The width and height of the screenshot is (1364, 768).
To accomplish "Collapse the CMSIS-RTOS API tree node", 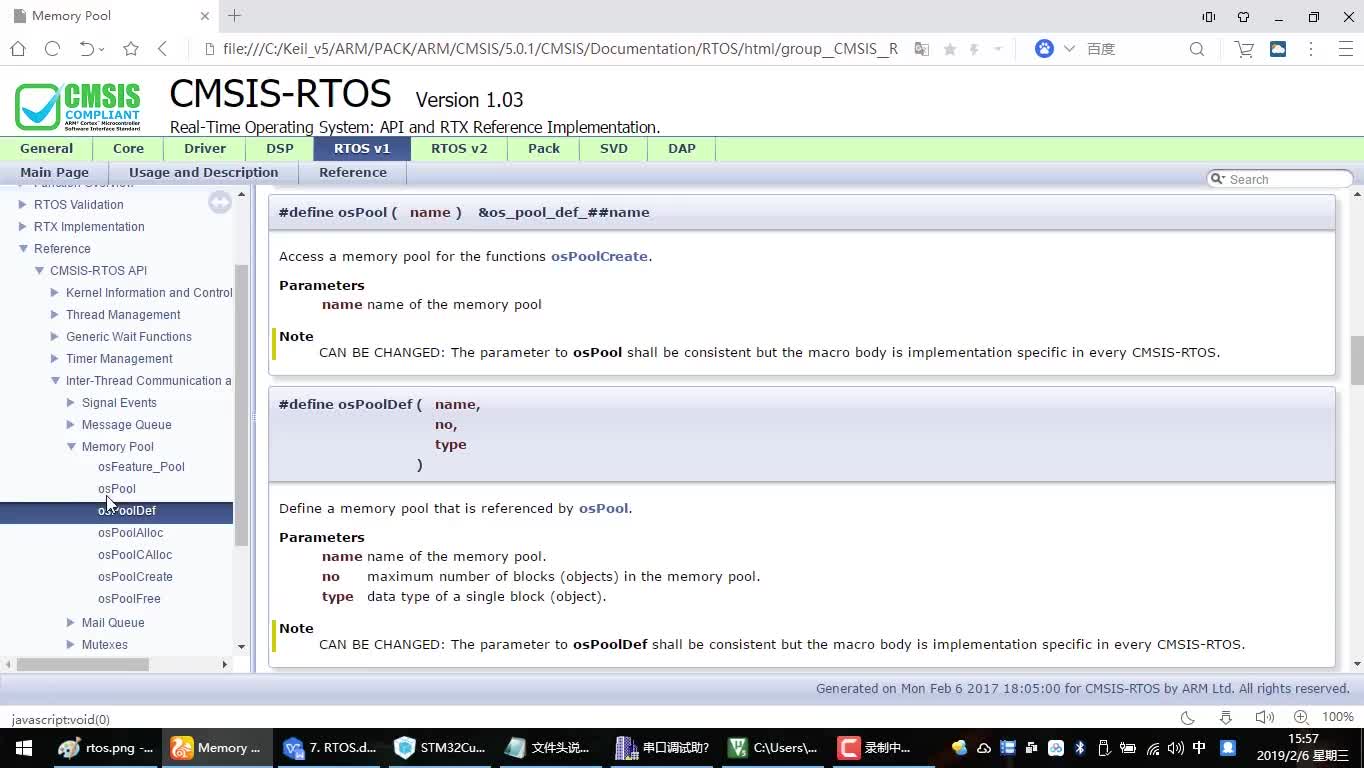I will [39, 270].
